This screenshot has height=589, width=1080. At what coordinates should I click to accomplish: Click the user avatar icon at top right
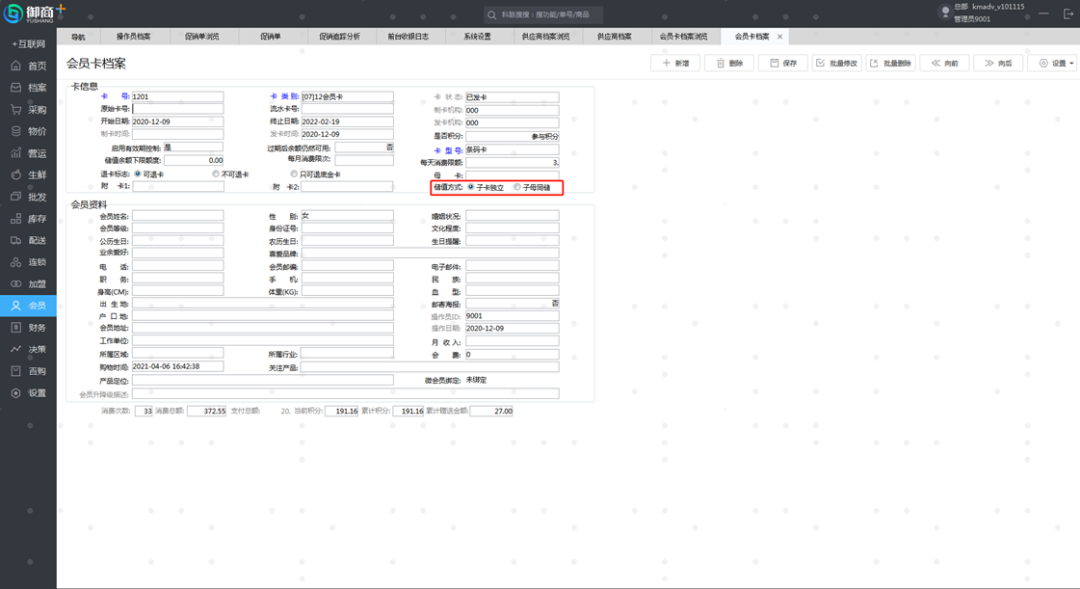pyautogui.click(x=945, y=12)
